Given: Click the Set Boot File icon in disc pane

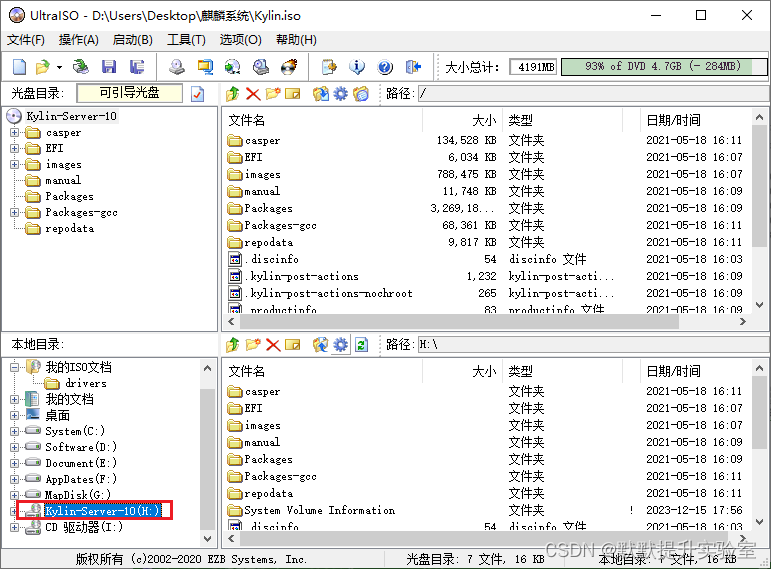Looking at the screenshot, I should point(361,93).
